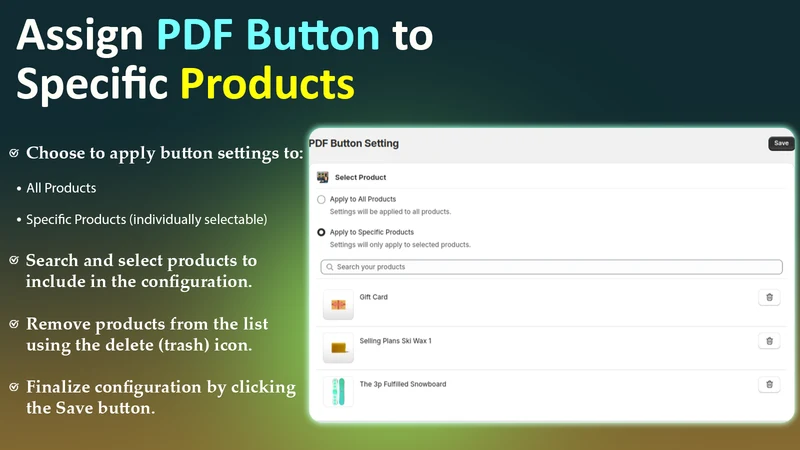The height and width of the screenshot is (450, 800).
Task: Open the Gift Card product thumbnail
Action: pyautogui.click(x=338, y=305)
